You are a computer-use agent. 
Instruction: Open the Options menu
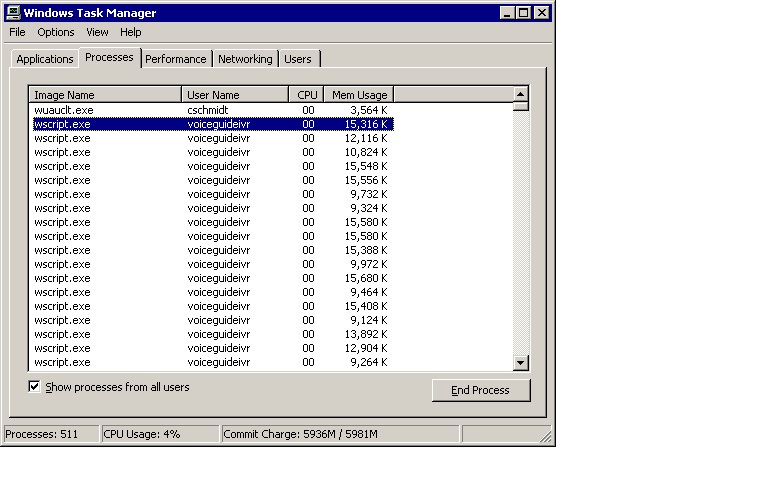click(x=56, y=32)
